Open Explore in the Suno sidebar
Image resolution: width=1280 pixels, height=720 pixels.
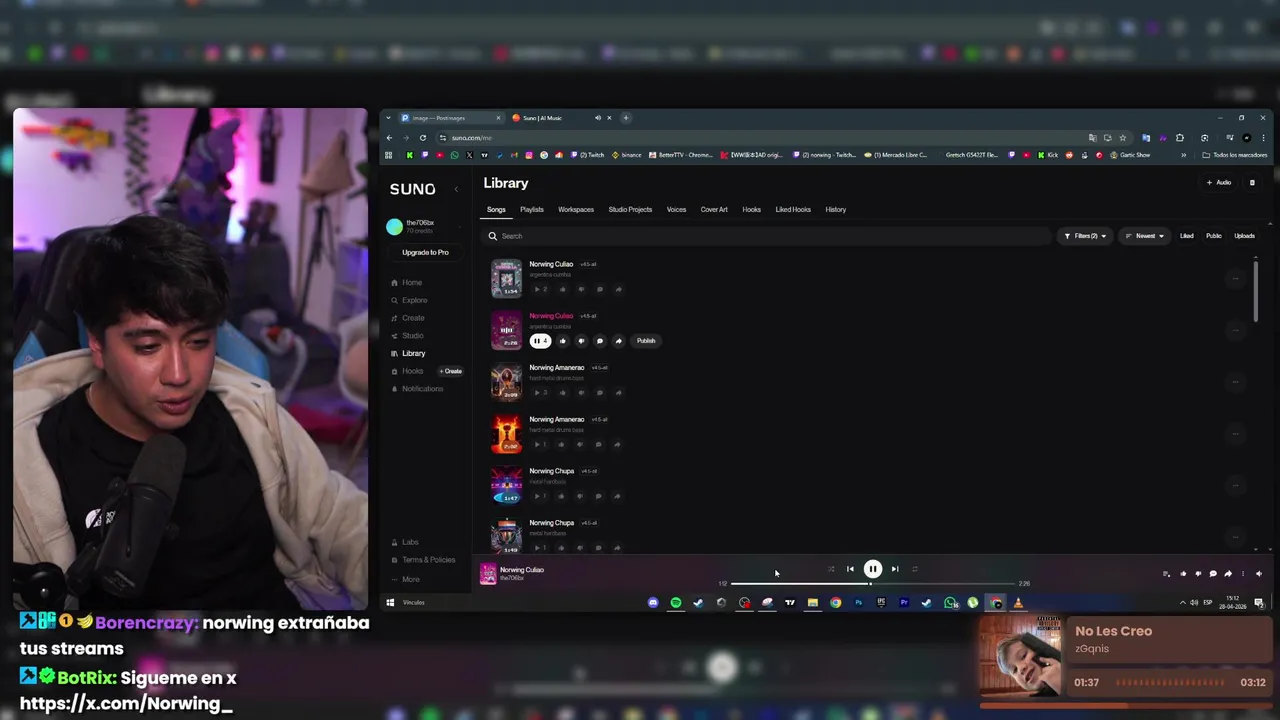(x=409, y=300)
